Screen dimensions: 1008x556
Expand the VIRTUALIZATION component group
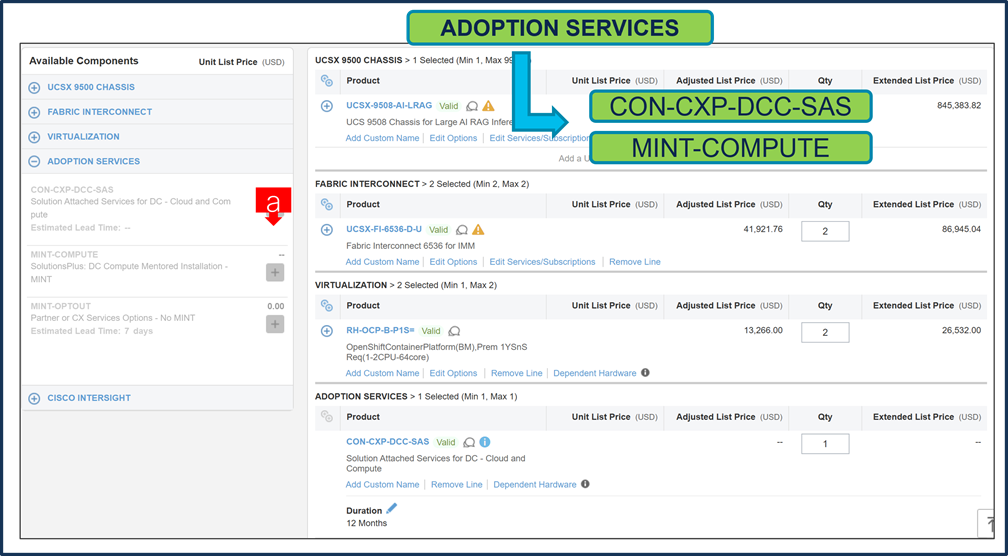coord(35,137)
